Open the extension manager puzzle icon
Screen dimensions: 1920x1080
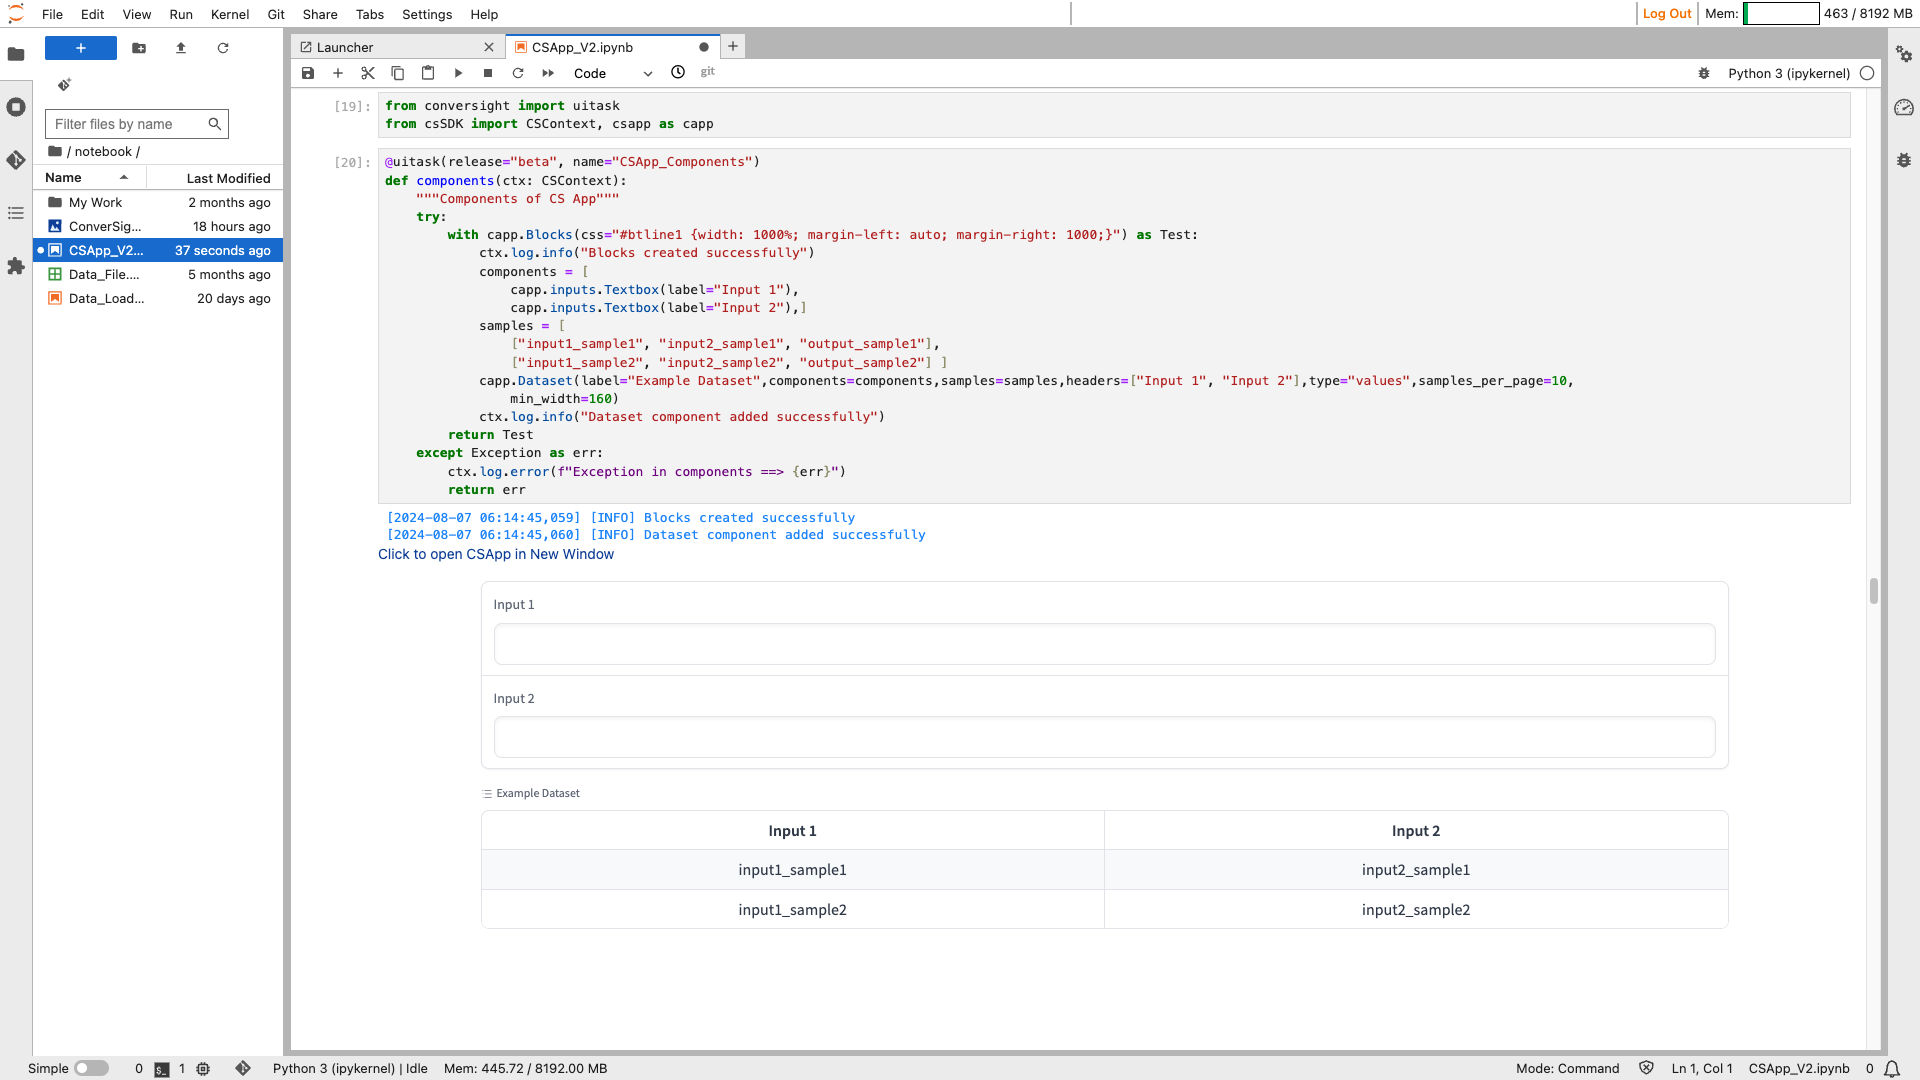click(16, 266)
